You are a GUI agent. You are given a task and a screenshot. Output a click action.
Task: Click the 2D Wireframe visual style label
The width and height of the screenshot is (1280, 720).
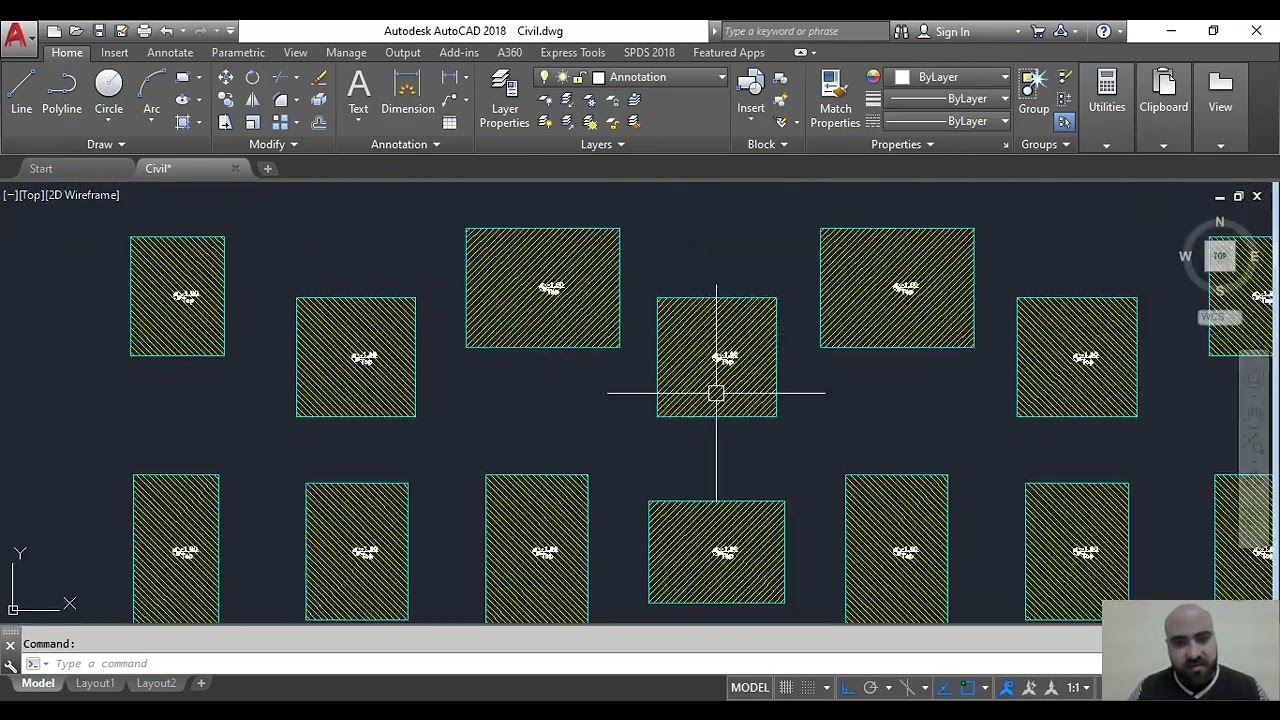[82, 195]
